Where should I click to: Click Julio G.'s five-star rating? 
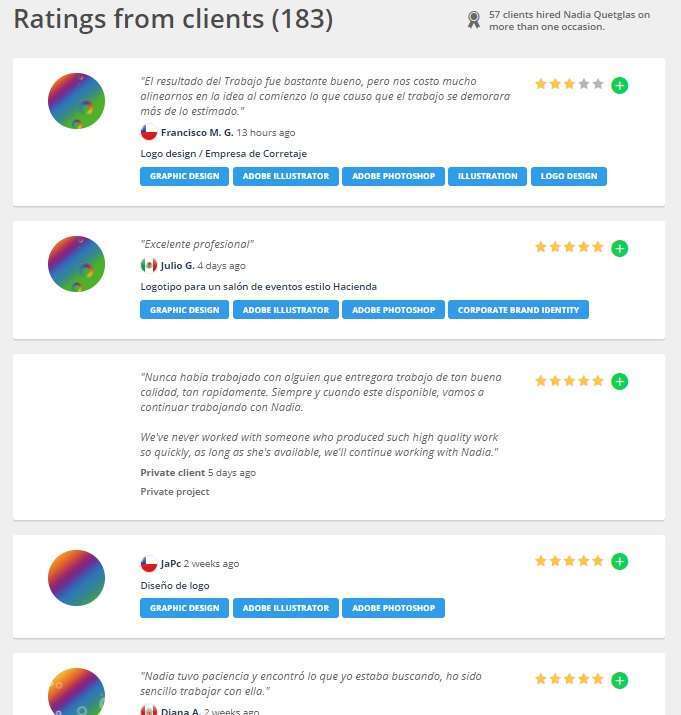tap(569, 247)
